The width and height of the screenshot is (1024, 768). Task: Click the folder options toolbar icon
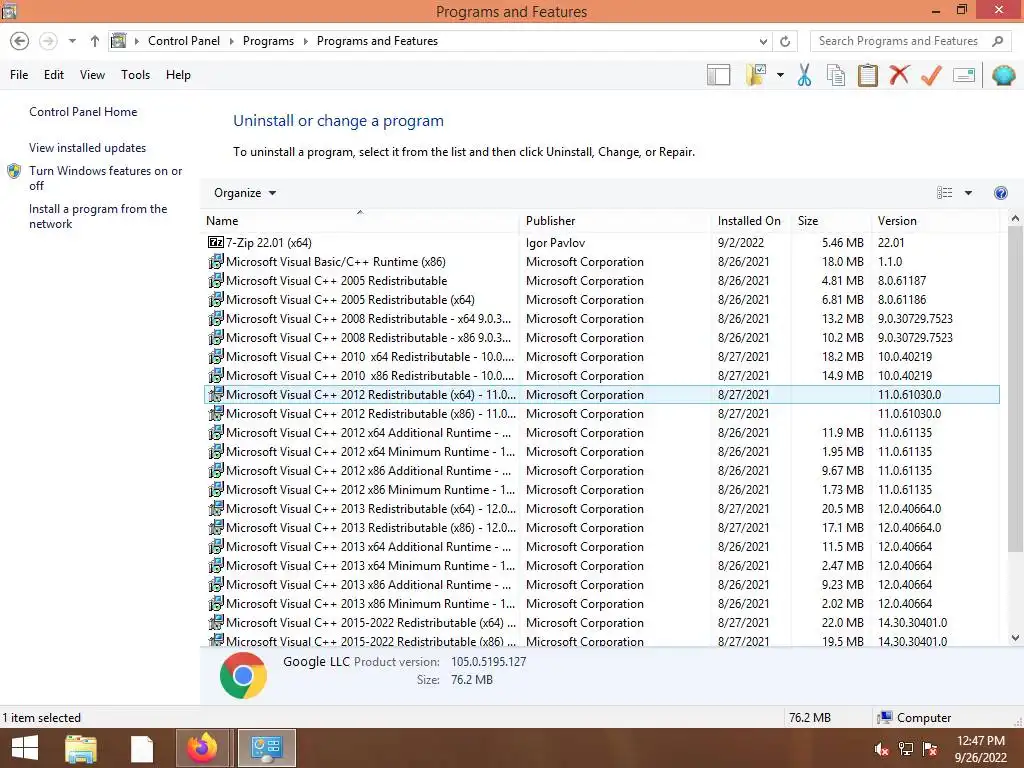pos(756,75)
